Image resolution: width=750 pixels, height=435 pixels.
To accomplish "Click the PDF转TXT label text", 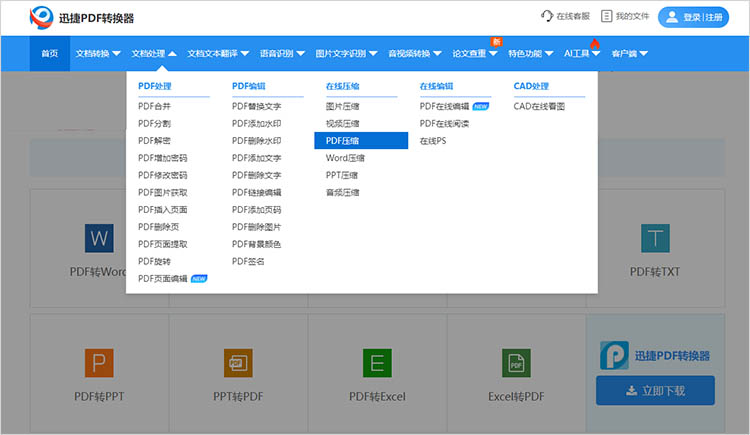I will point(655,272).
